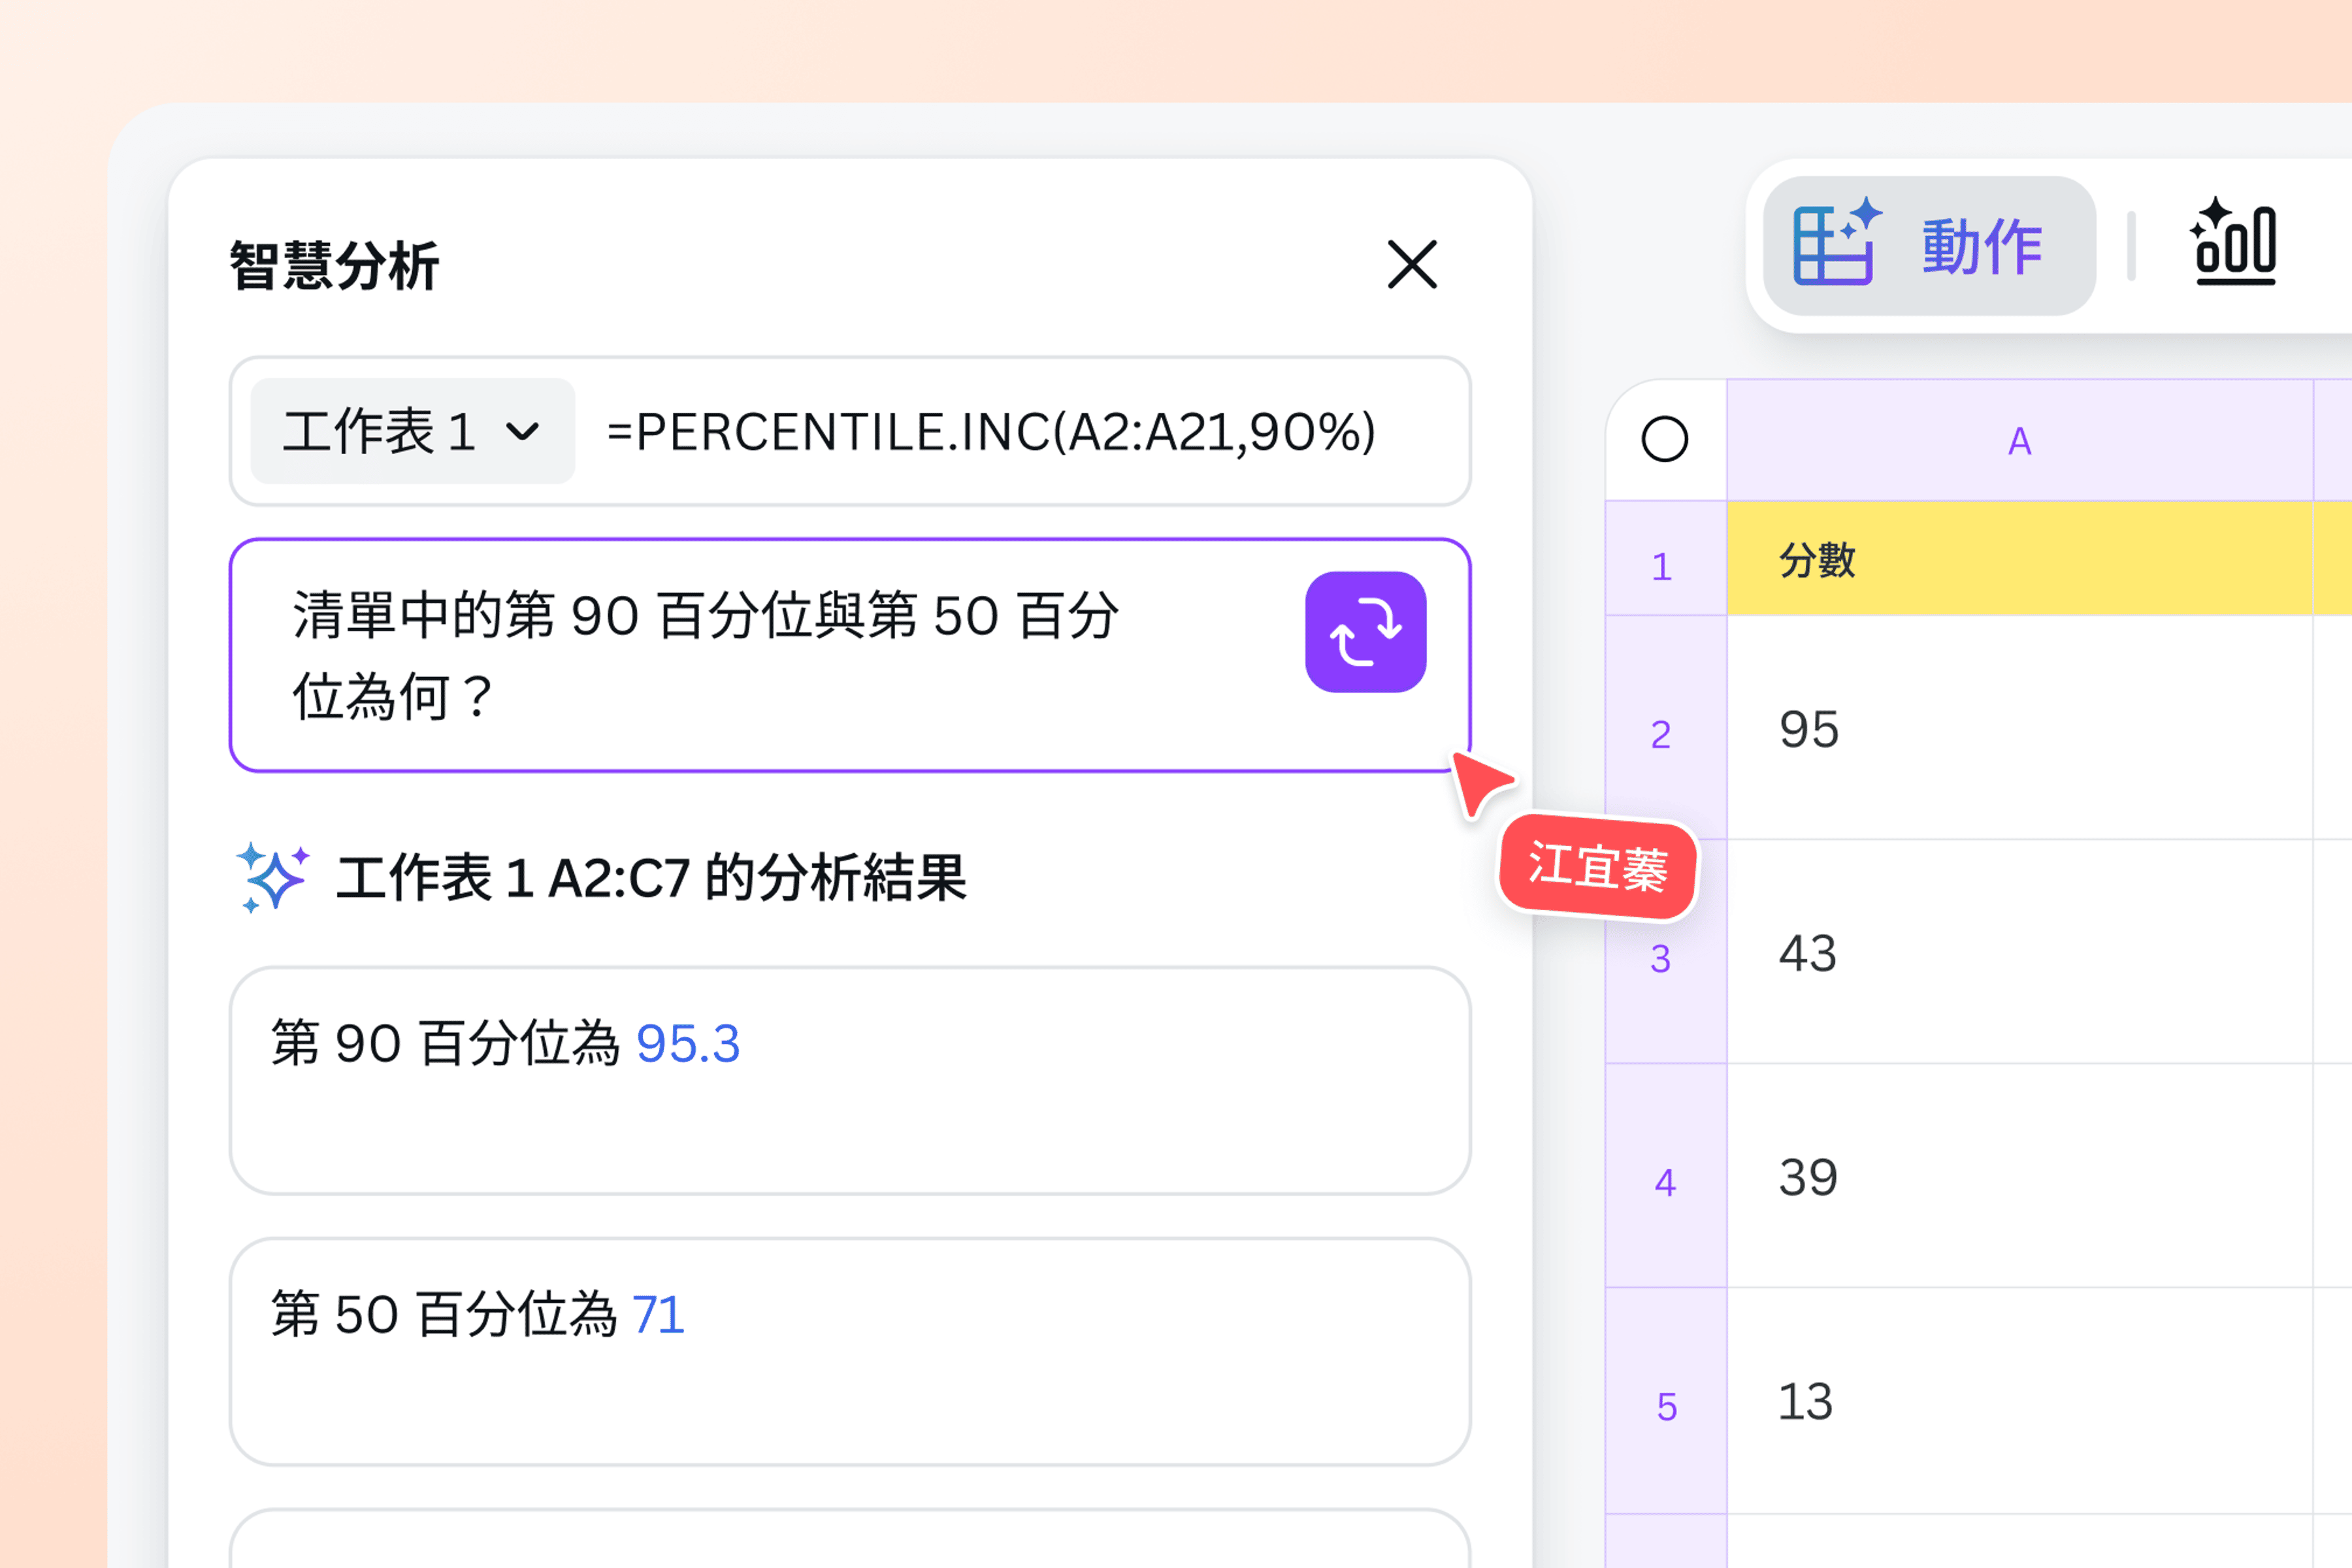Select column A header

coord(2020,440)
